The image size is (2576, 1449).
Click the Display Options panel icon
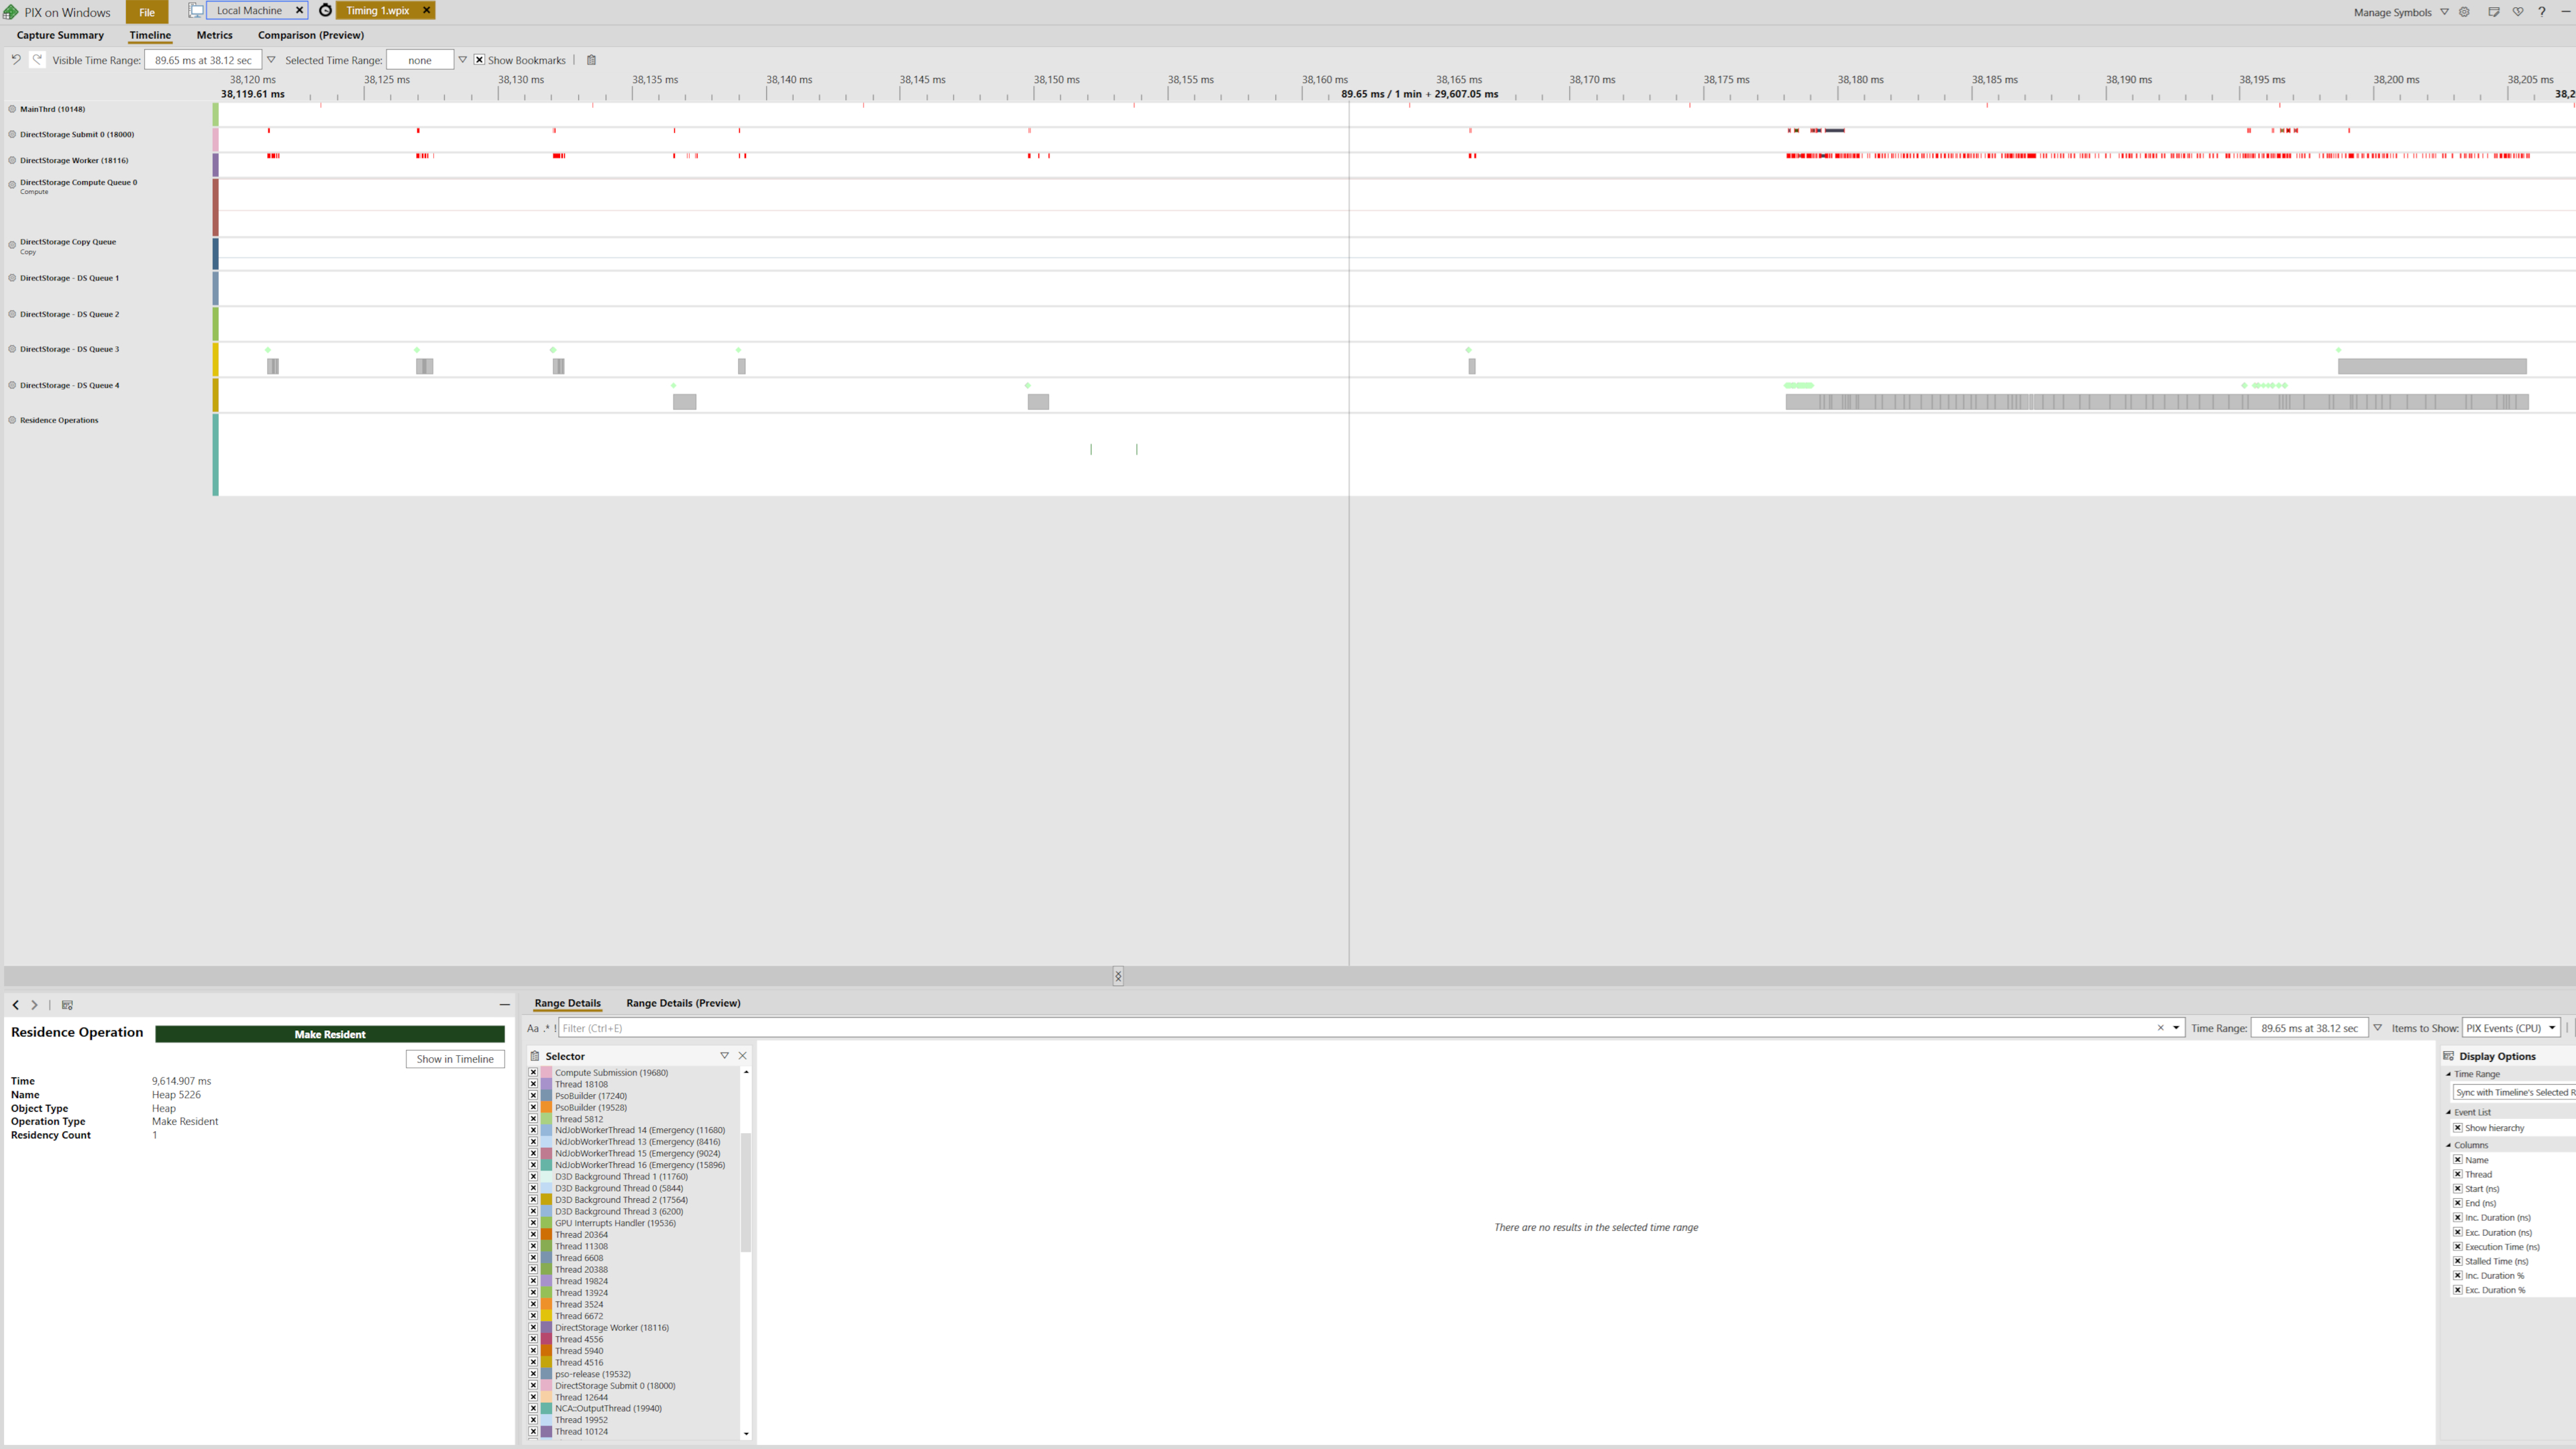coord(2449,1056)
